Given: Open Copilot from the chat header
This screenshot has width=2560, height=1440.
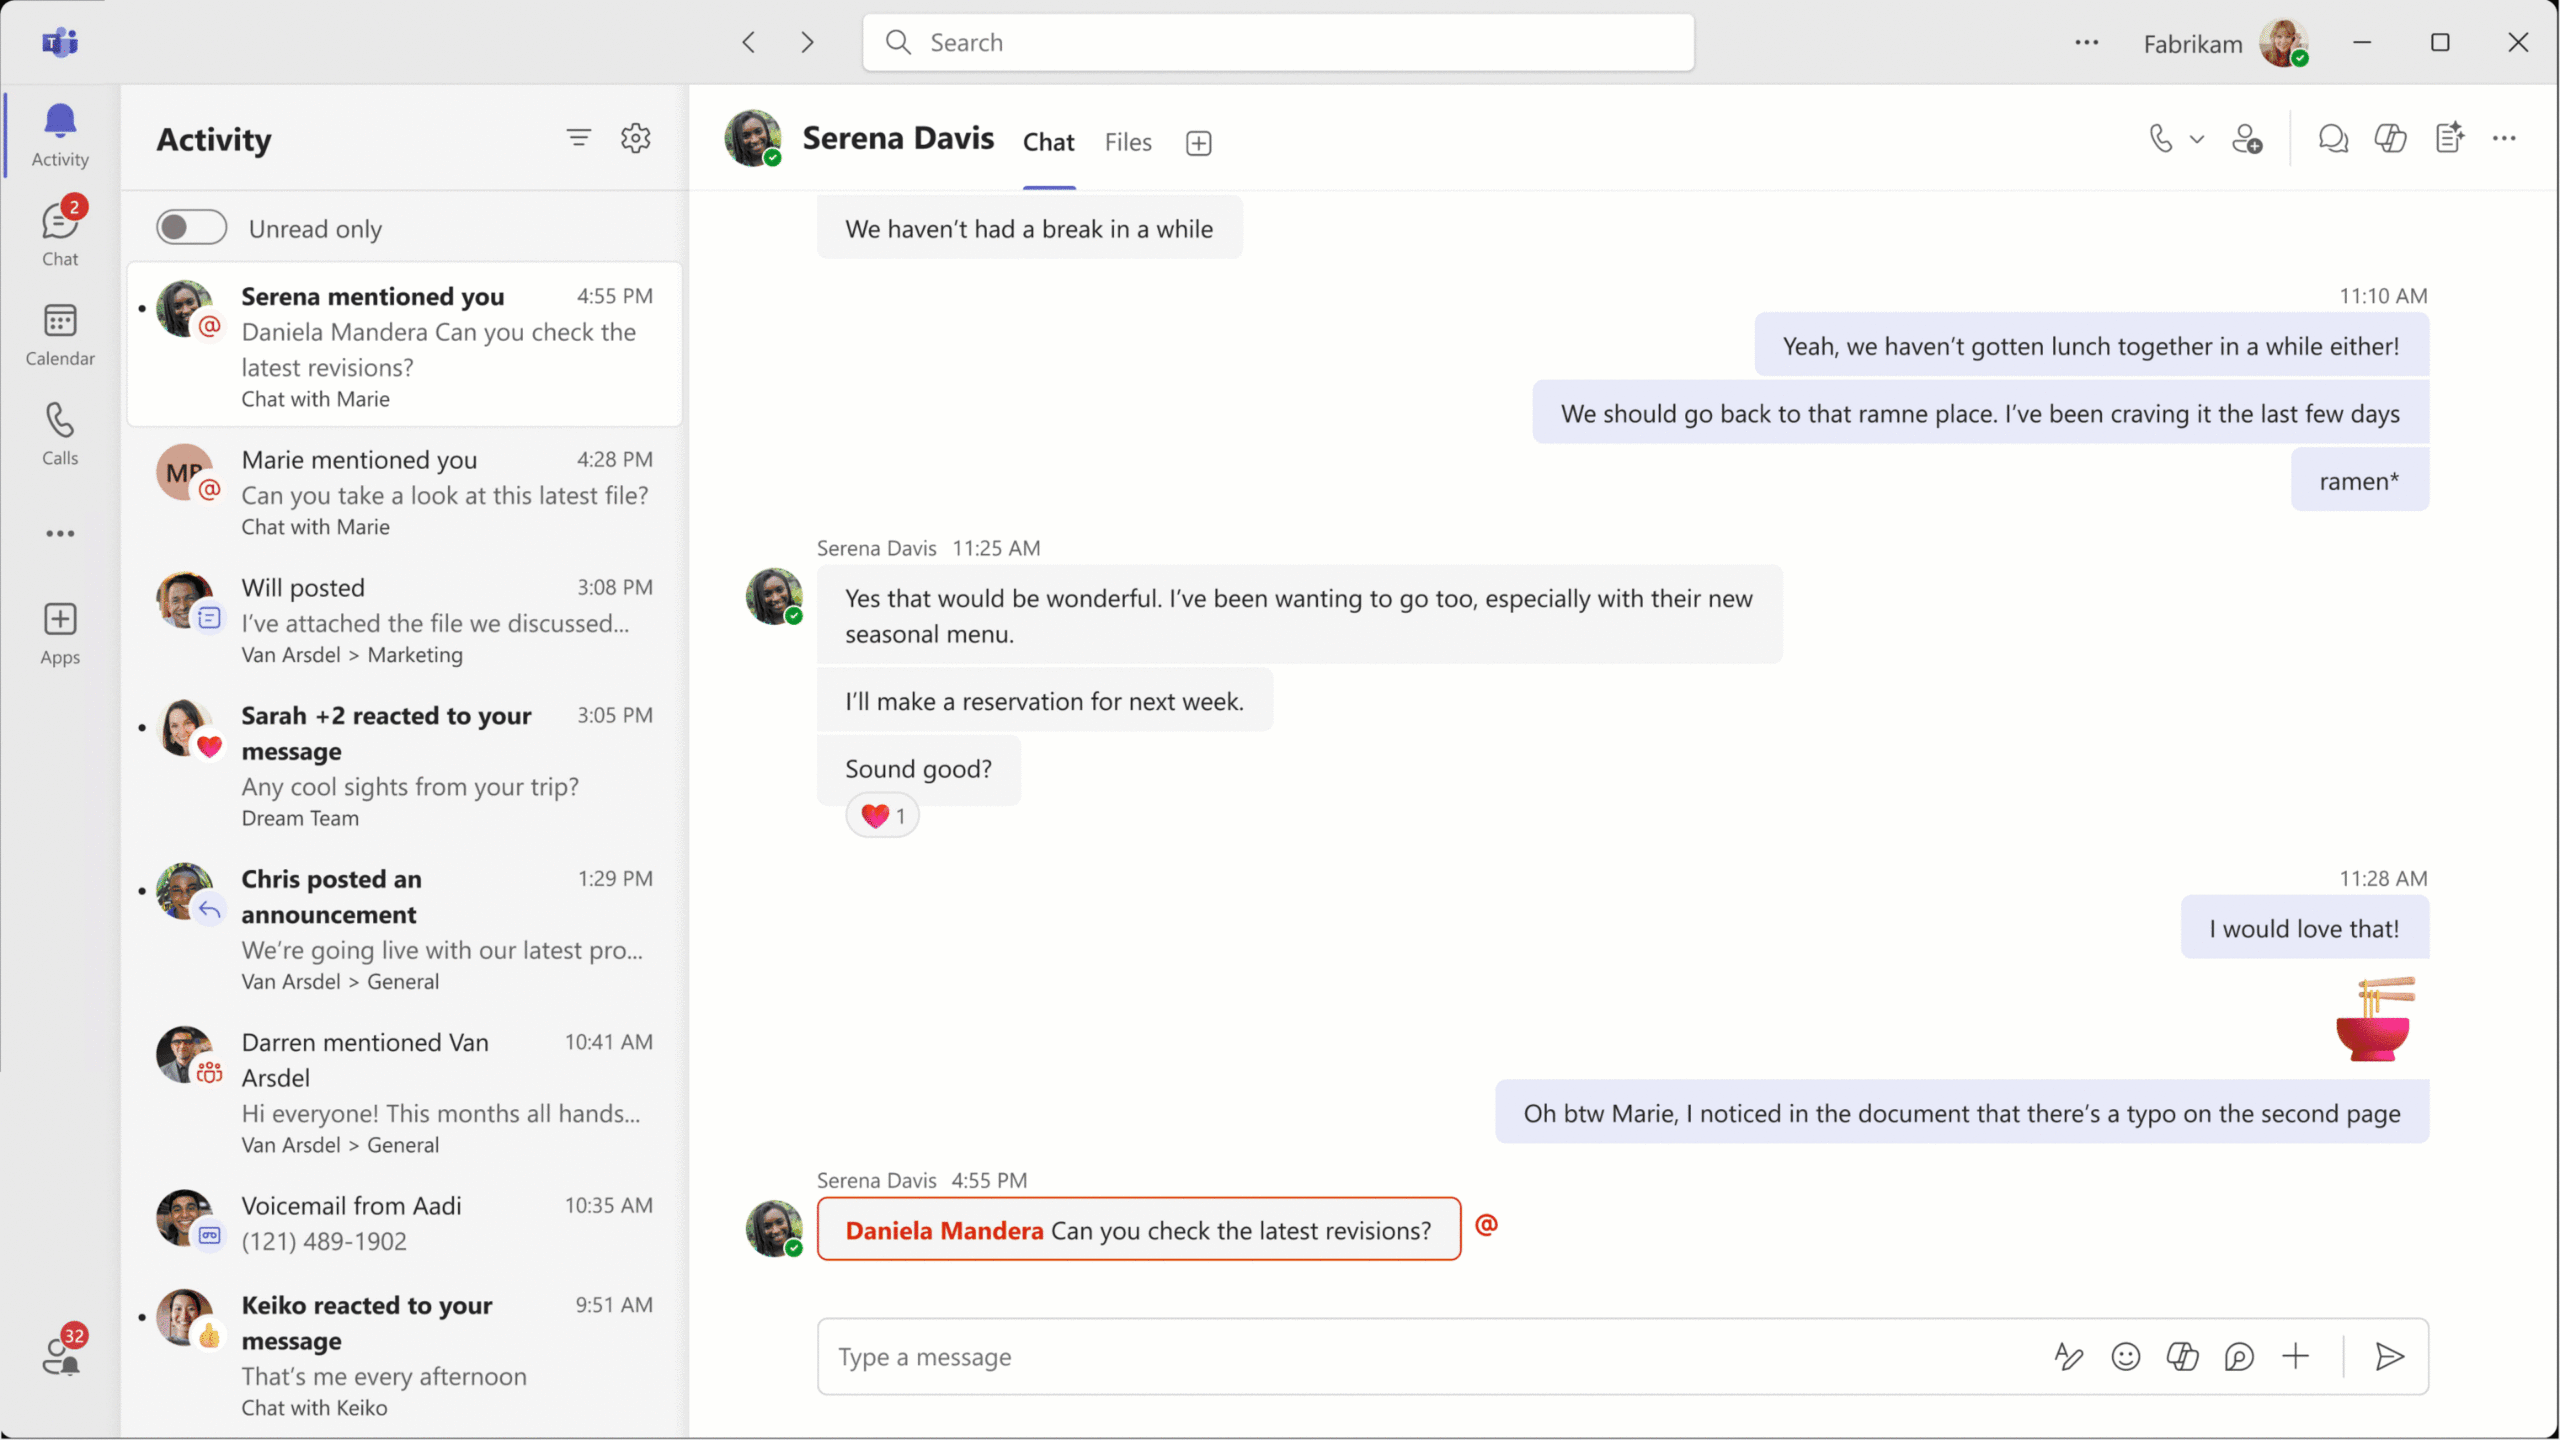Looking at the screenshot, I should tap(2390, 139).
